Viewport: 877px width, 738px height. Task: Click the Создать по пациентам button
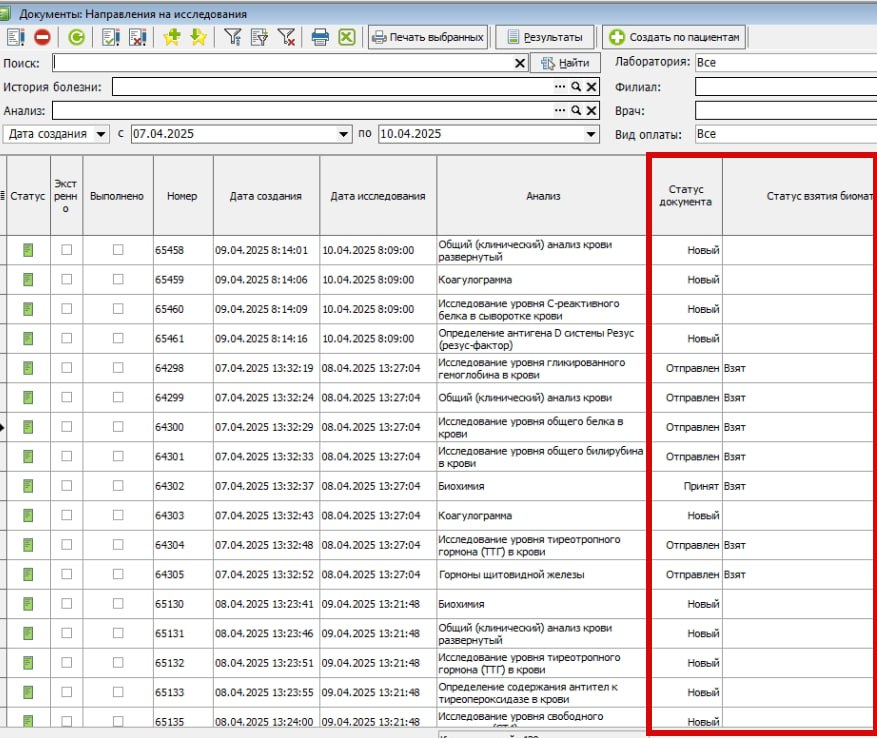pyautogui.click(x=675, y=37)
